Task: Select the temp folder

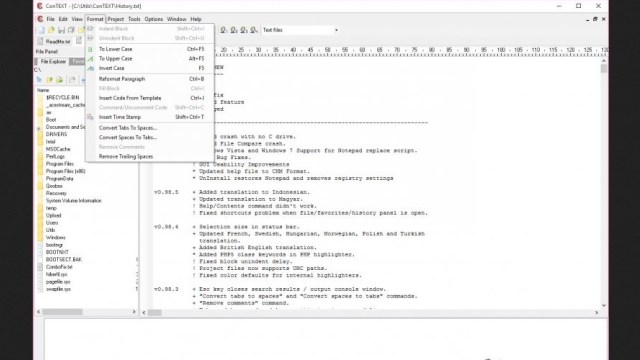Action: (x=51, y=208)
